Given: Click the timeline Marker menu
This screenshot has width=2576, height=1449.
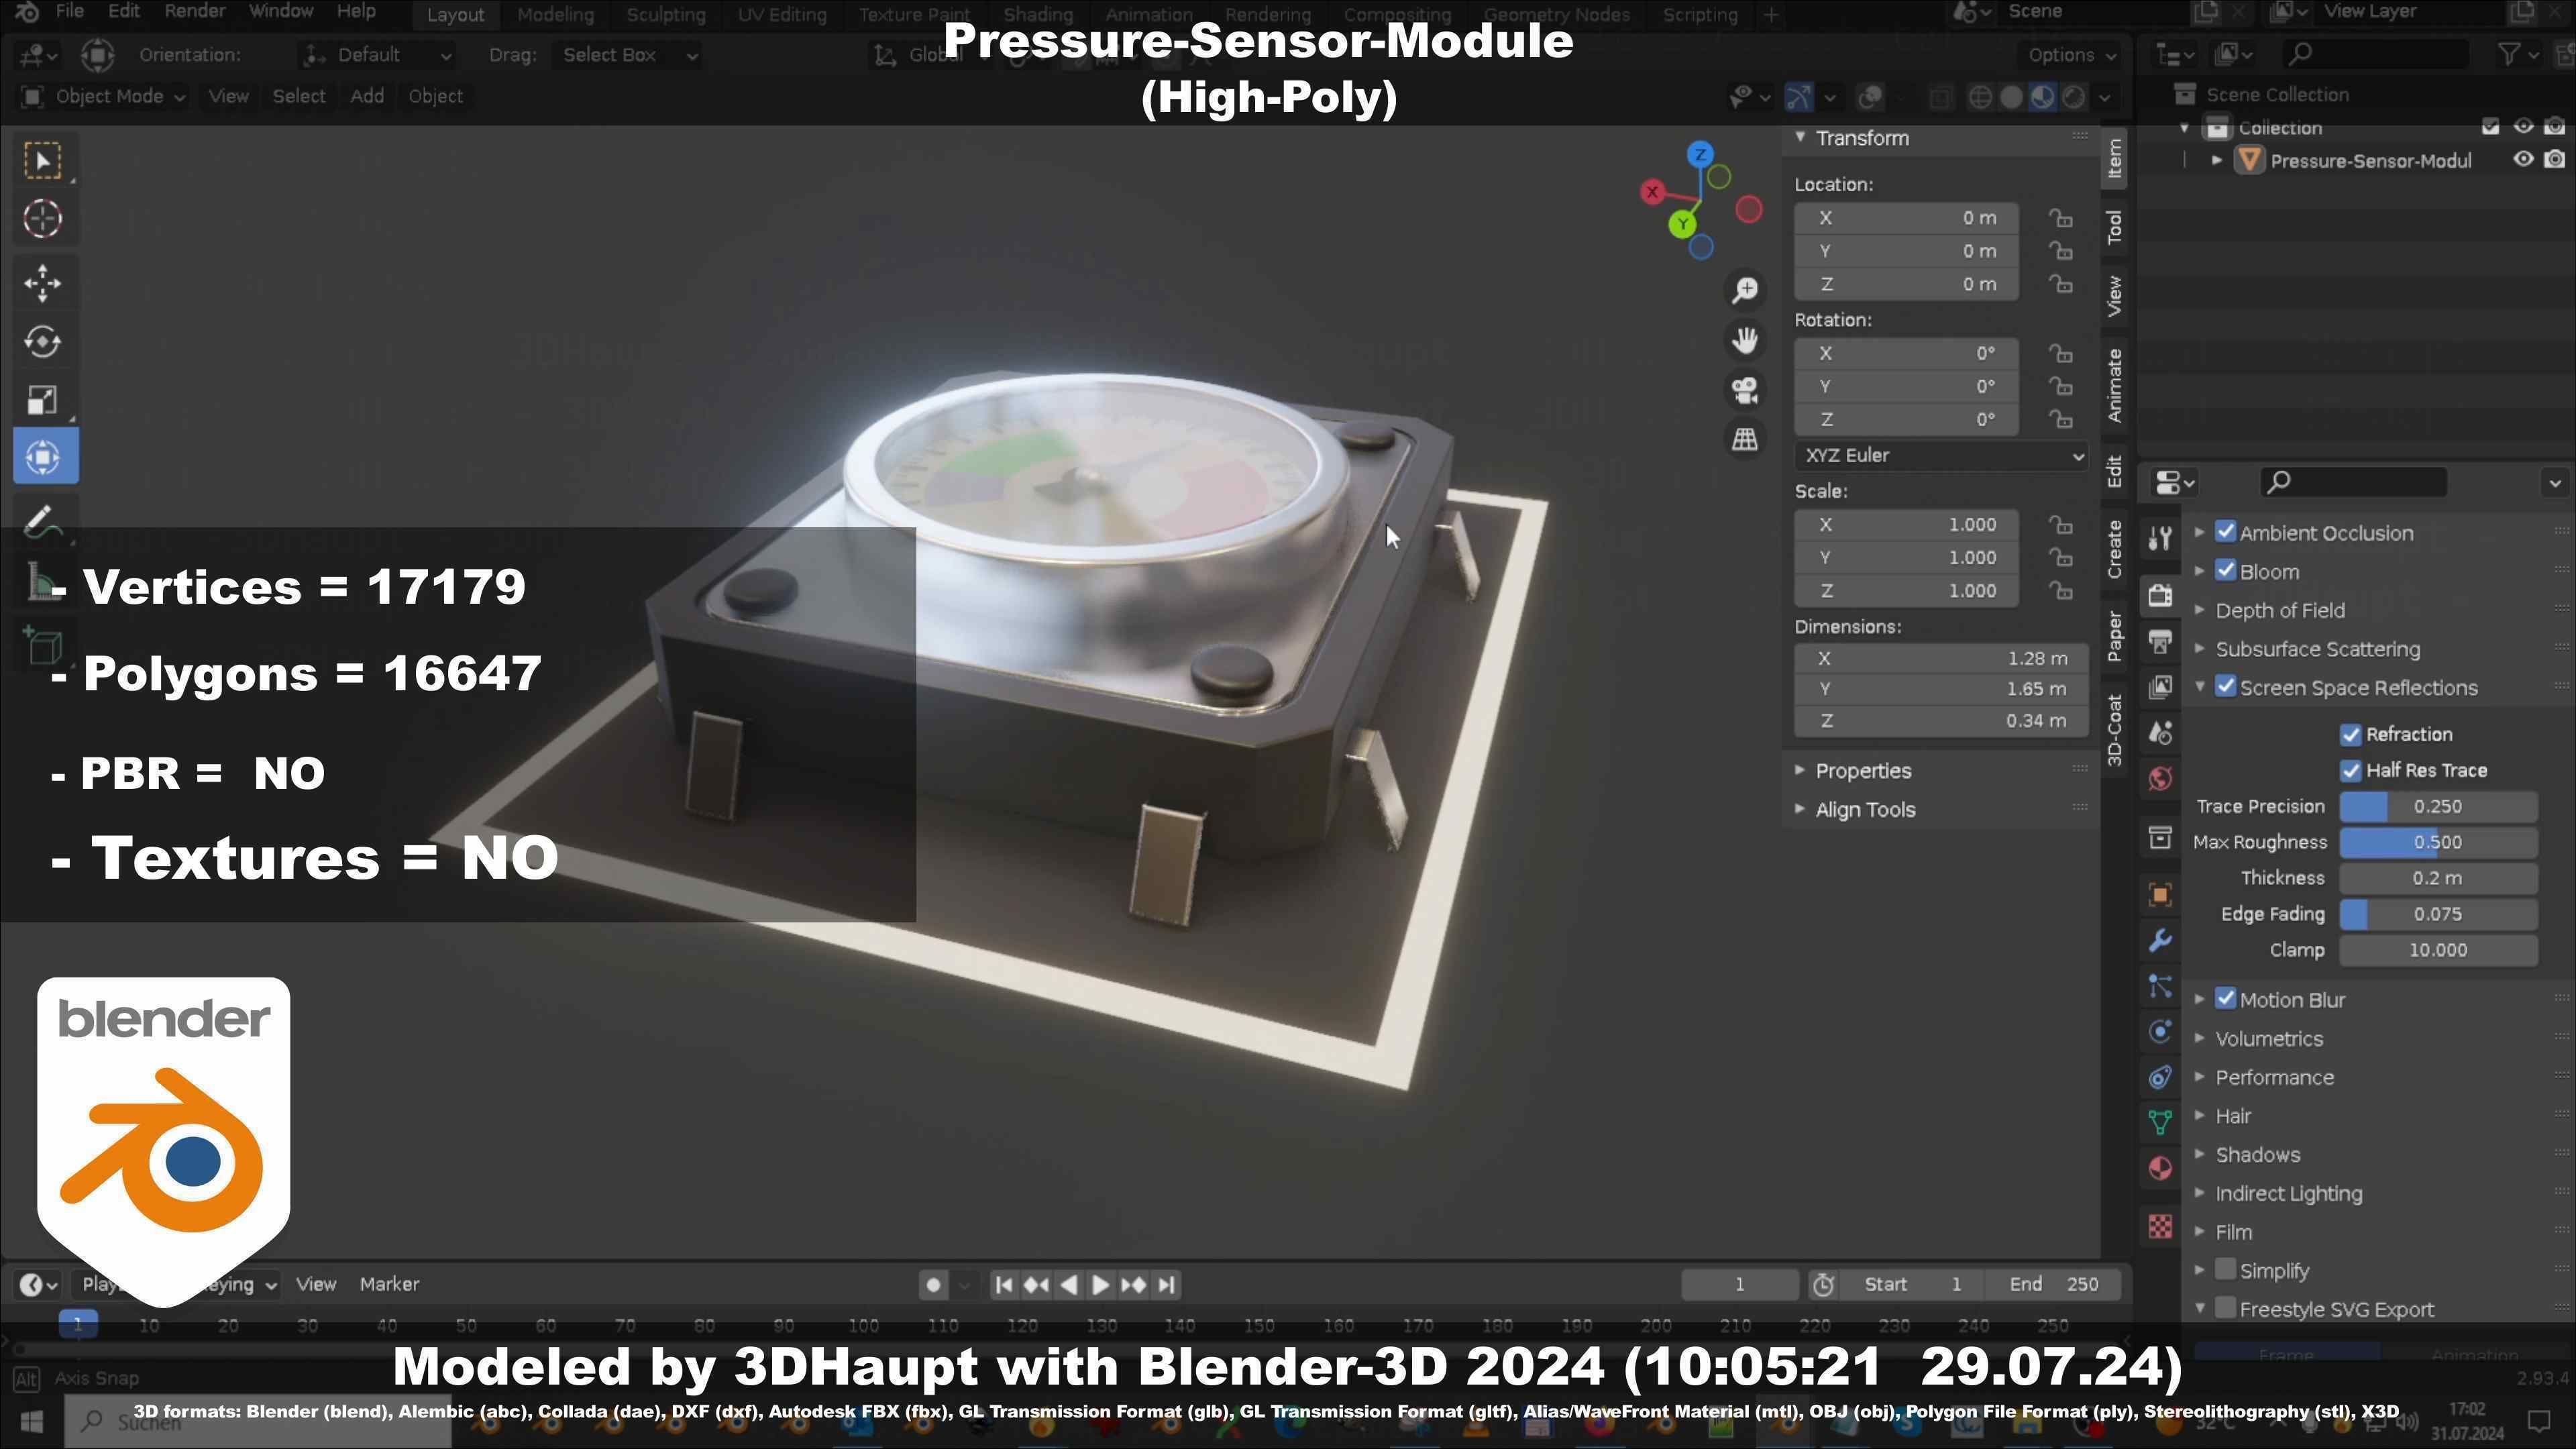Looking at the screenshot, I should point(389,1284).
